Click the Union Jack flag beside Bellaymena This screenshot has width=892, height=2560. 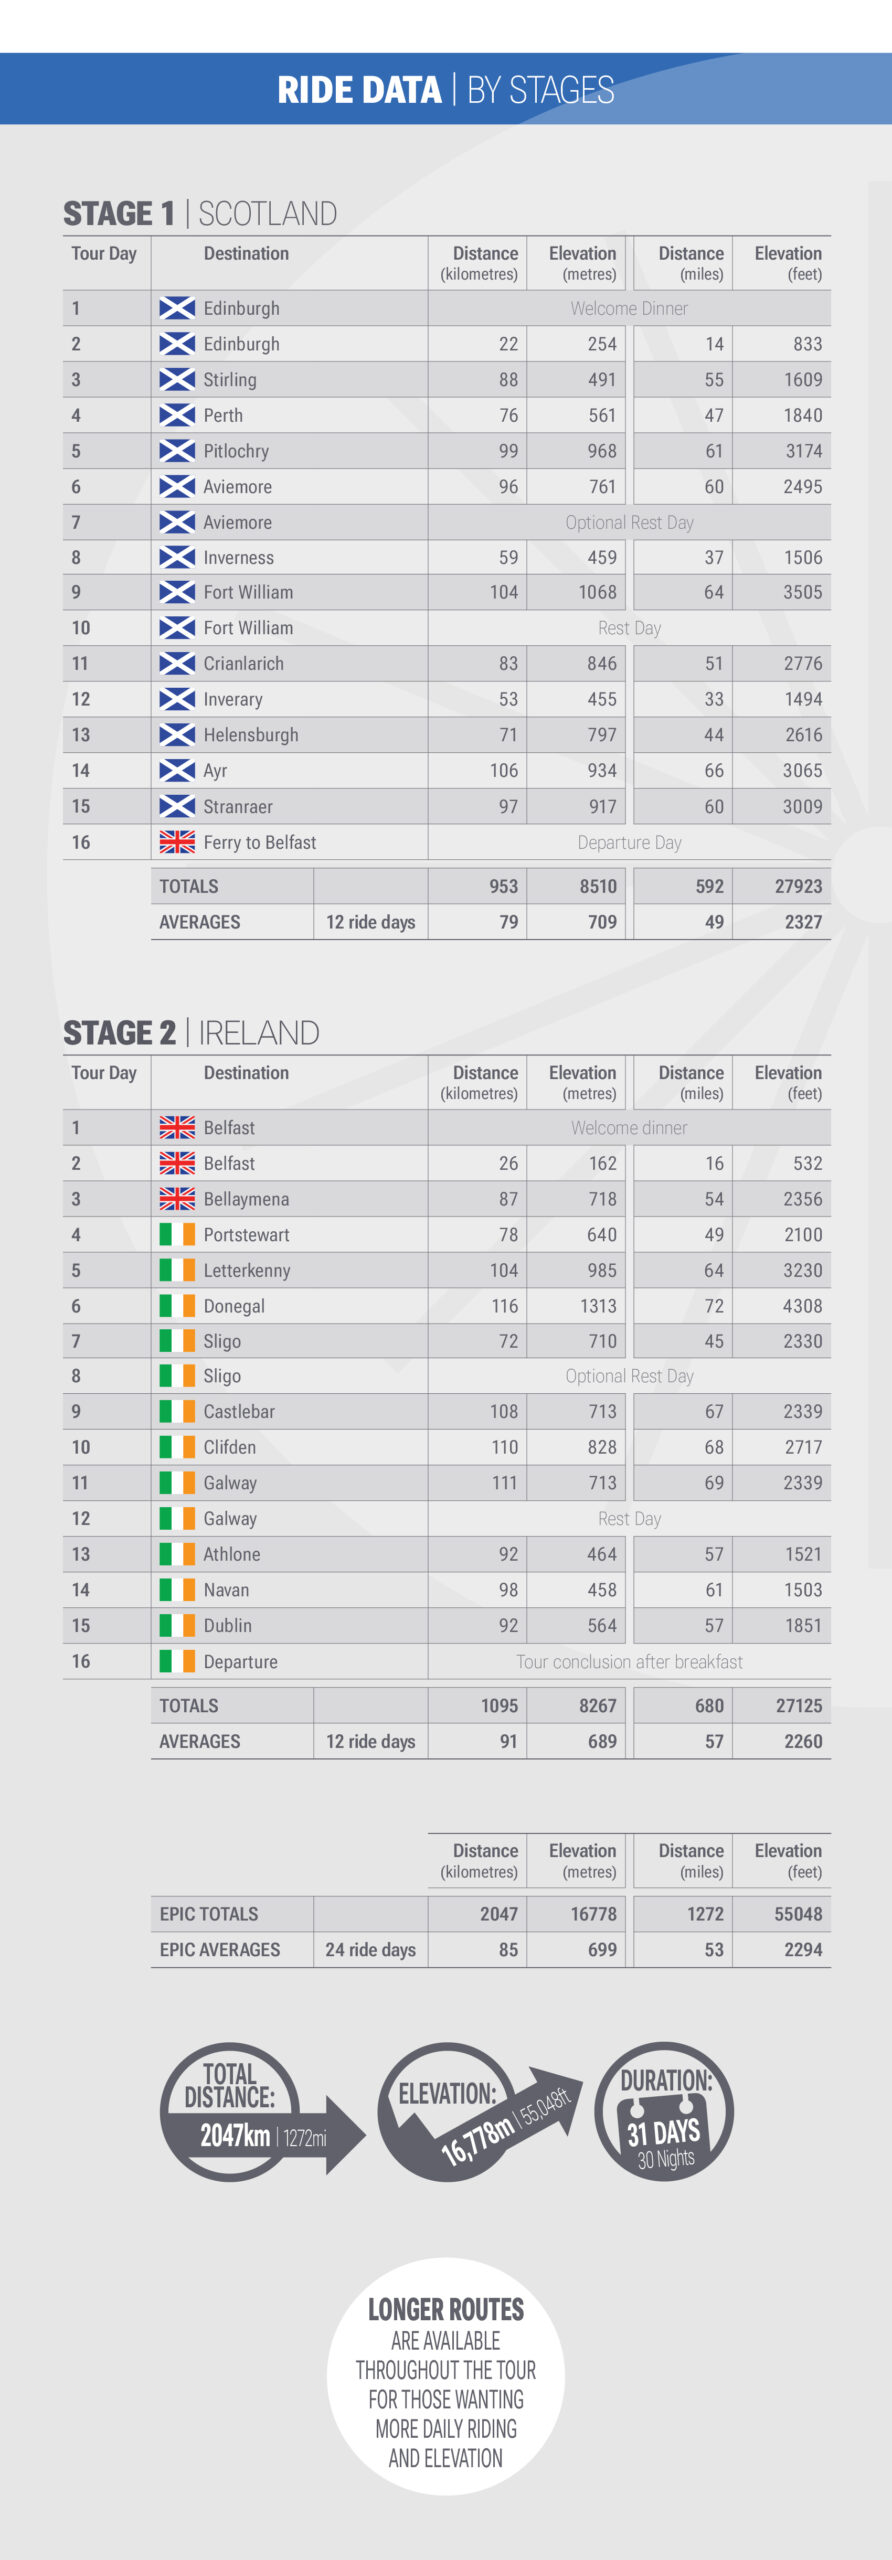(x=177, y=1198)
